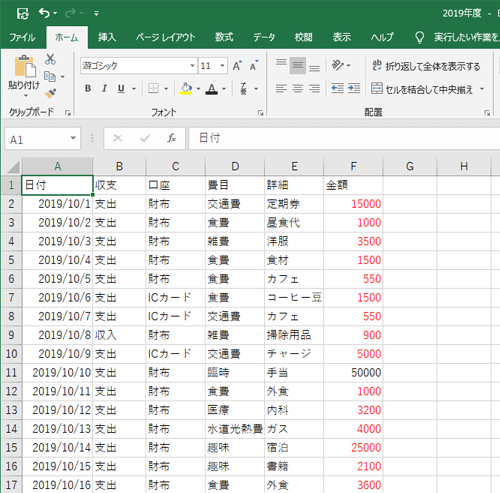Apply font color A icon
500x493 pixels.
(212, 89)
